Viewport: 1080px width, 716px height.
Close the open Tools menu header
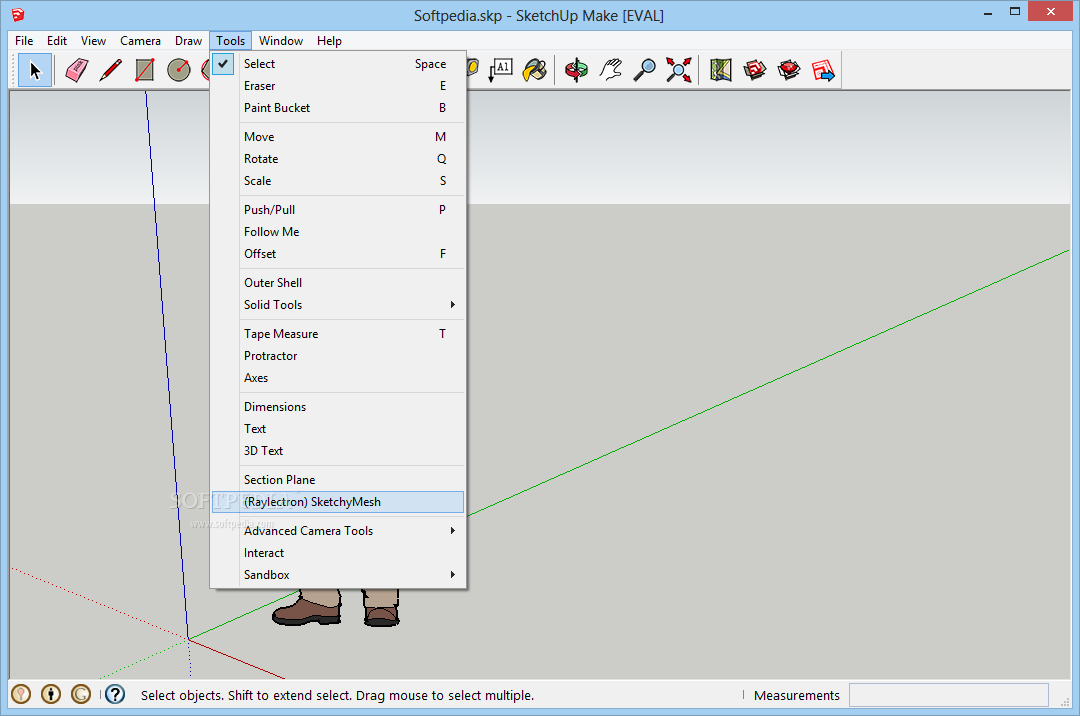point(231,41)
